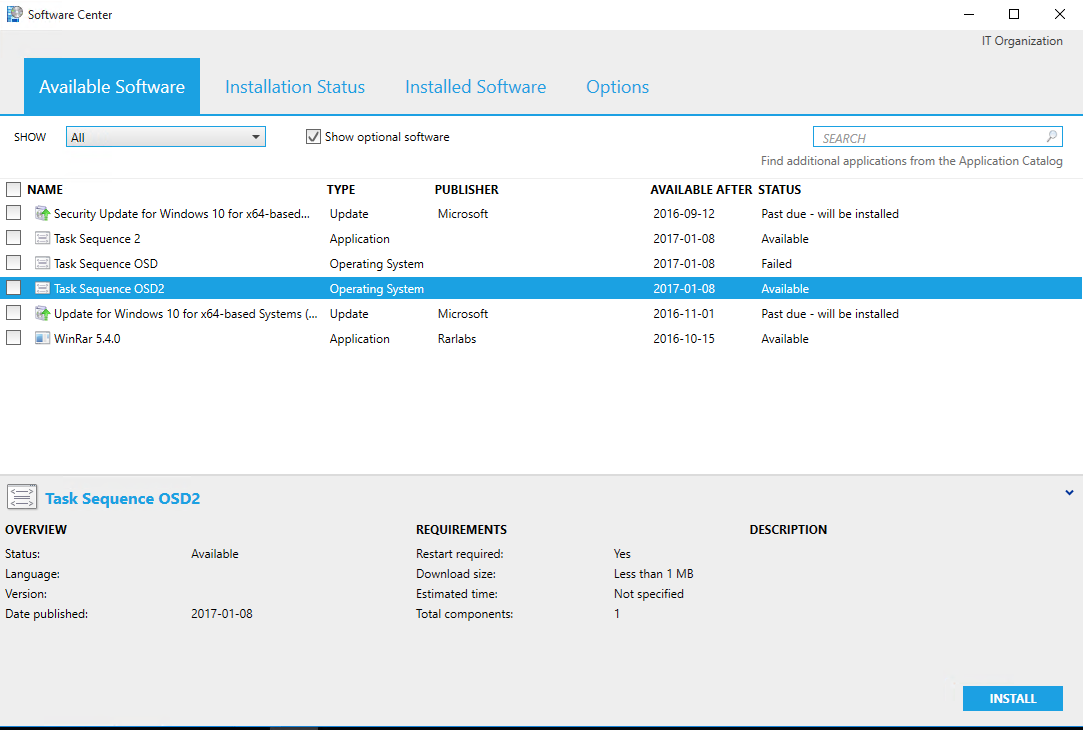Click the INSTALL button
The height and width of the screenshot is (730, 1083).
point(1012,698)
